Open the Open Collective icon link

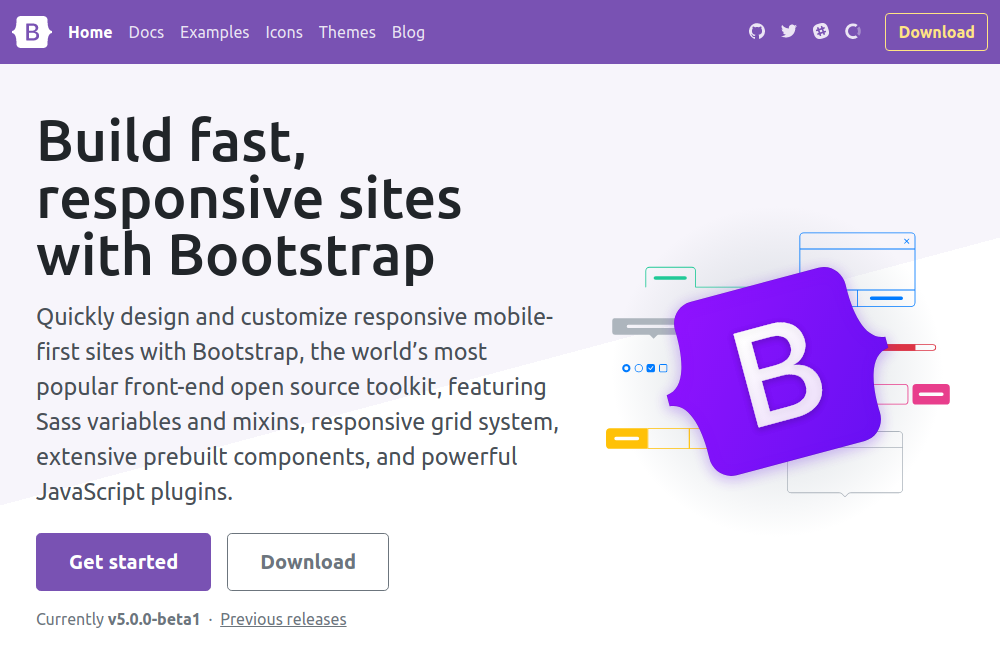(x=853, y=31)
